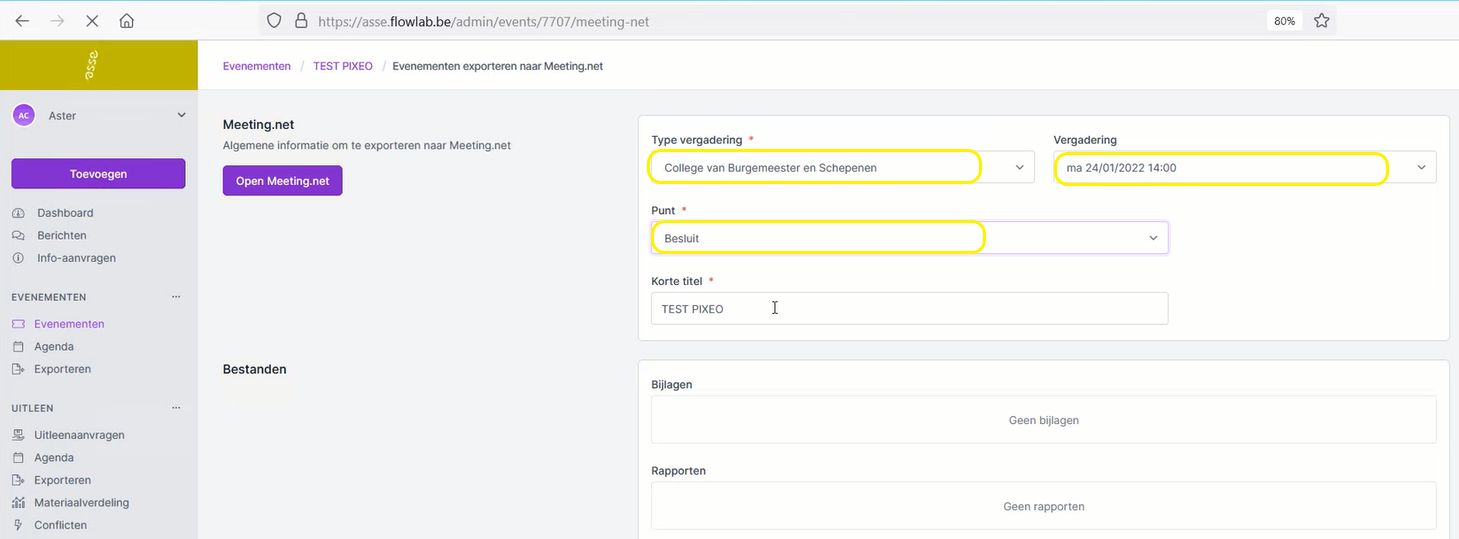Click the bookmark star icon
The image size is (1459, 539).
[x=1321, y=21]
